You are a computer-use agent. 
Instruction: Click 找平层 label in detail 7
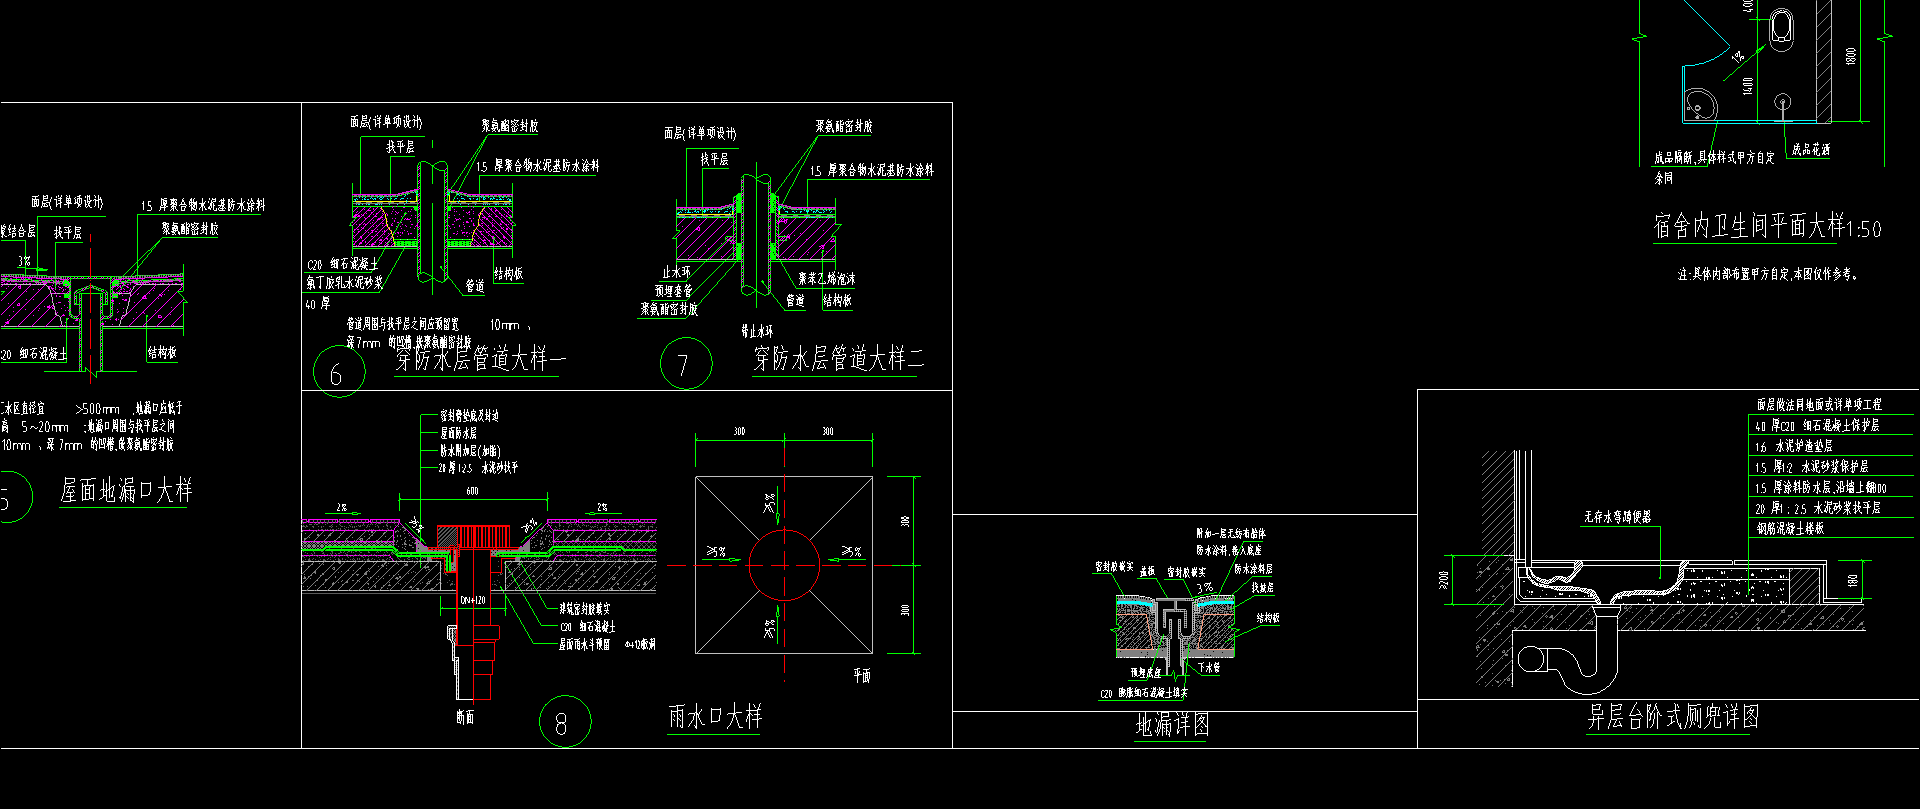(714, 160)
